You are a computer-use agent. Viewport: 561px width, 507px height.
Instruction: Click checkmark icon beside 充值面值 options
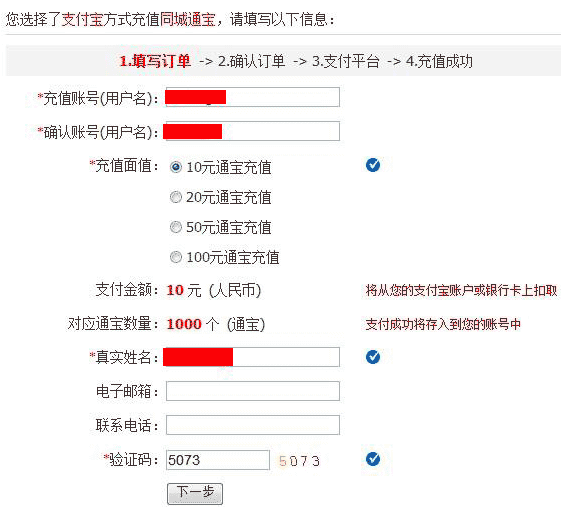(373, 165)
